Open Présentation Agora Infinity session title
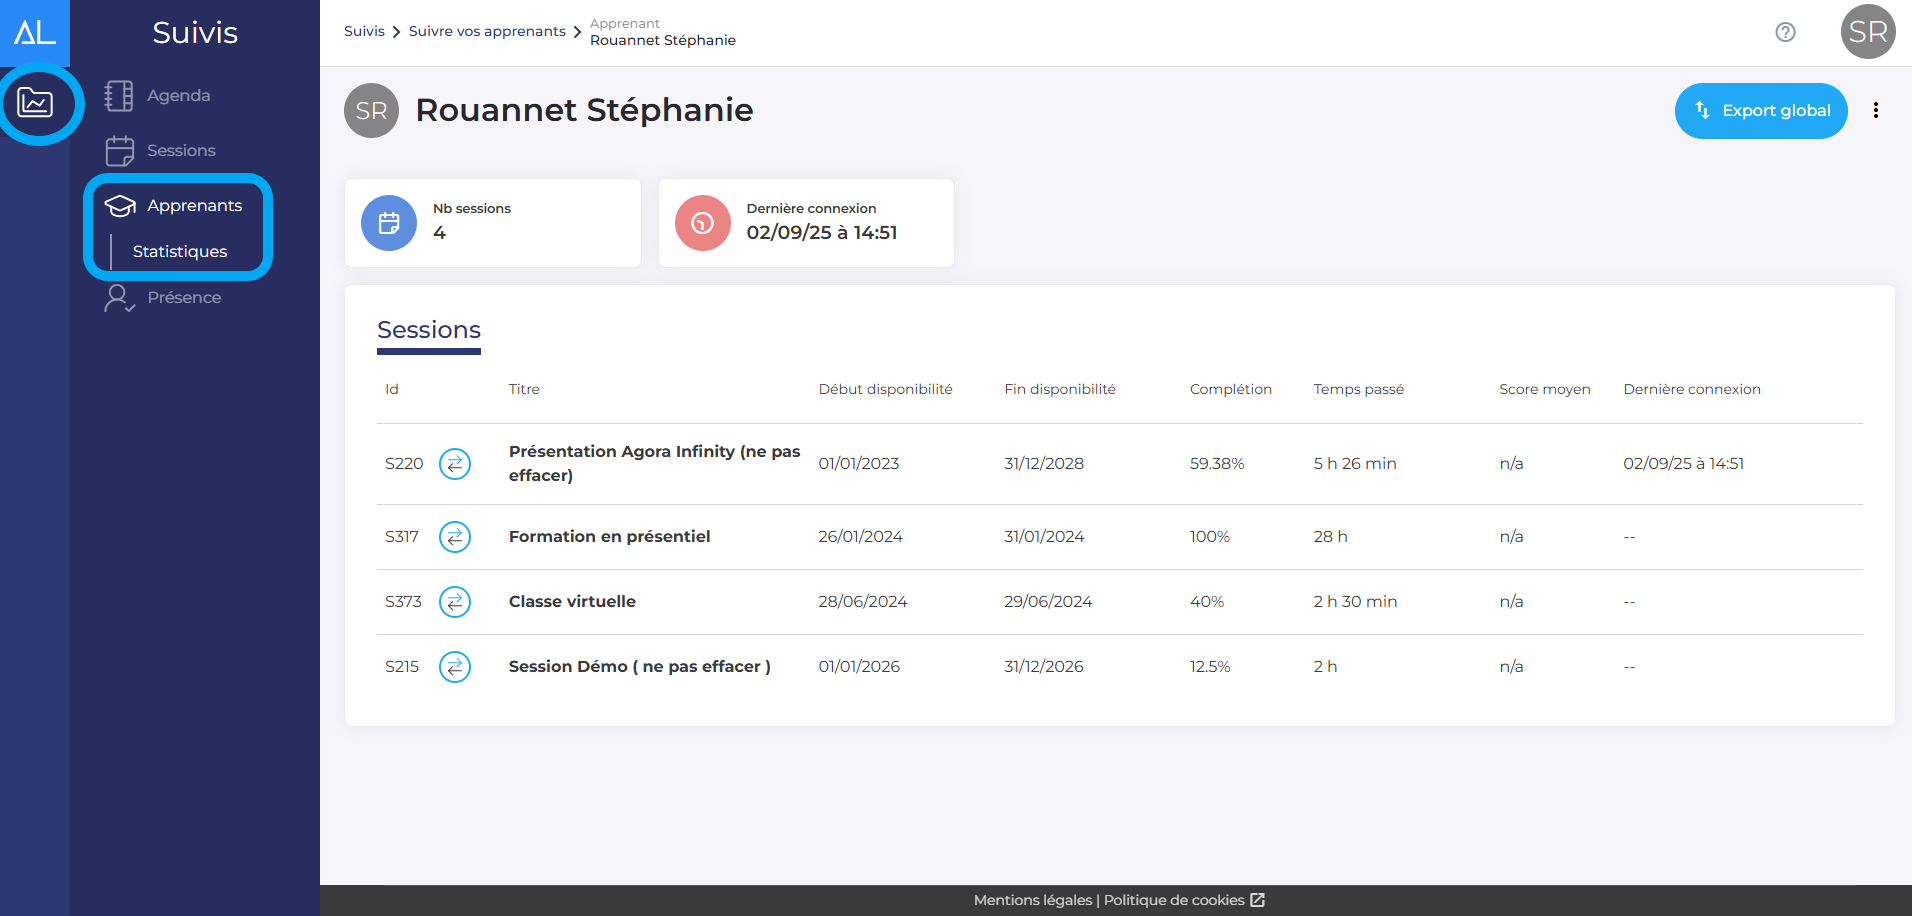 point(654,463)
